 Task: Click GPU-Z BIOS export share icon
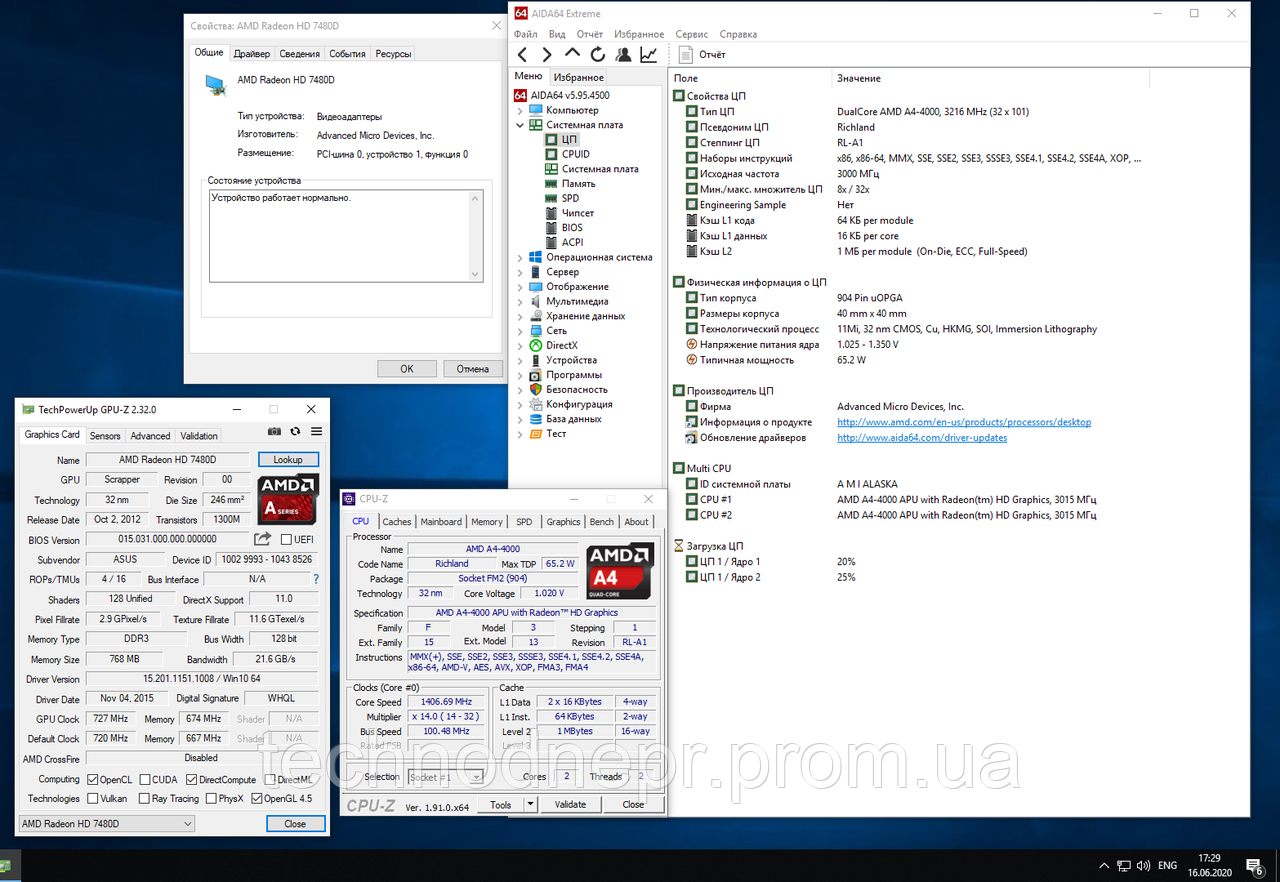click(262, 540)
